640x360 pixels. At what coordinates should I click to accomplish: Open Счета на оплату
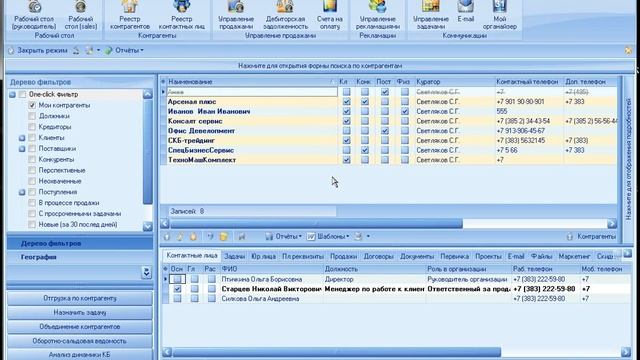[x=329, y=16]
